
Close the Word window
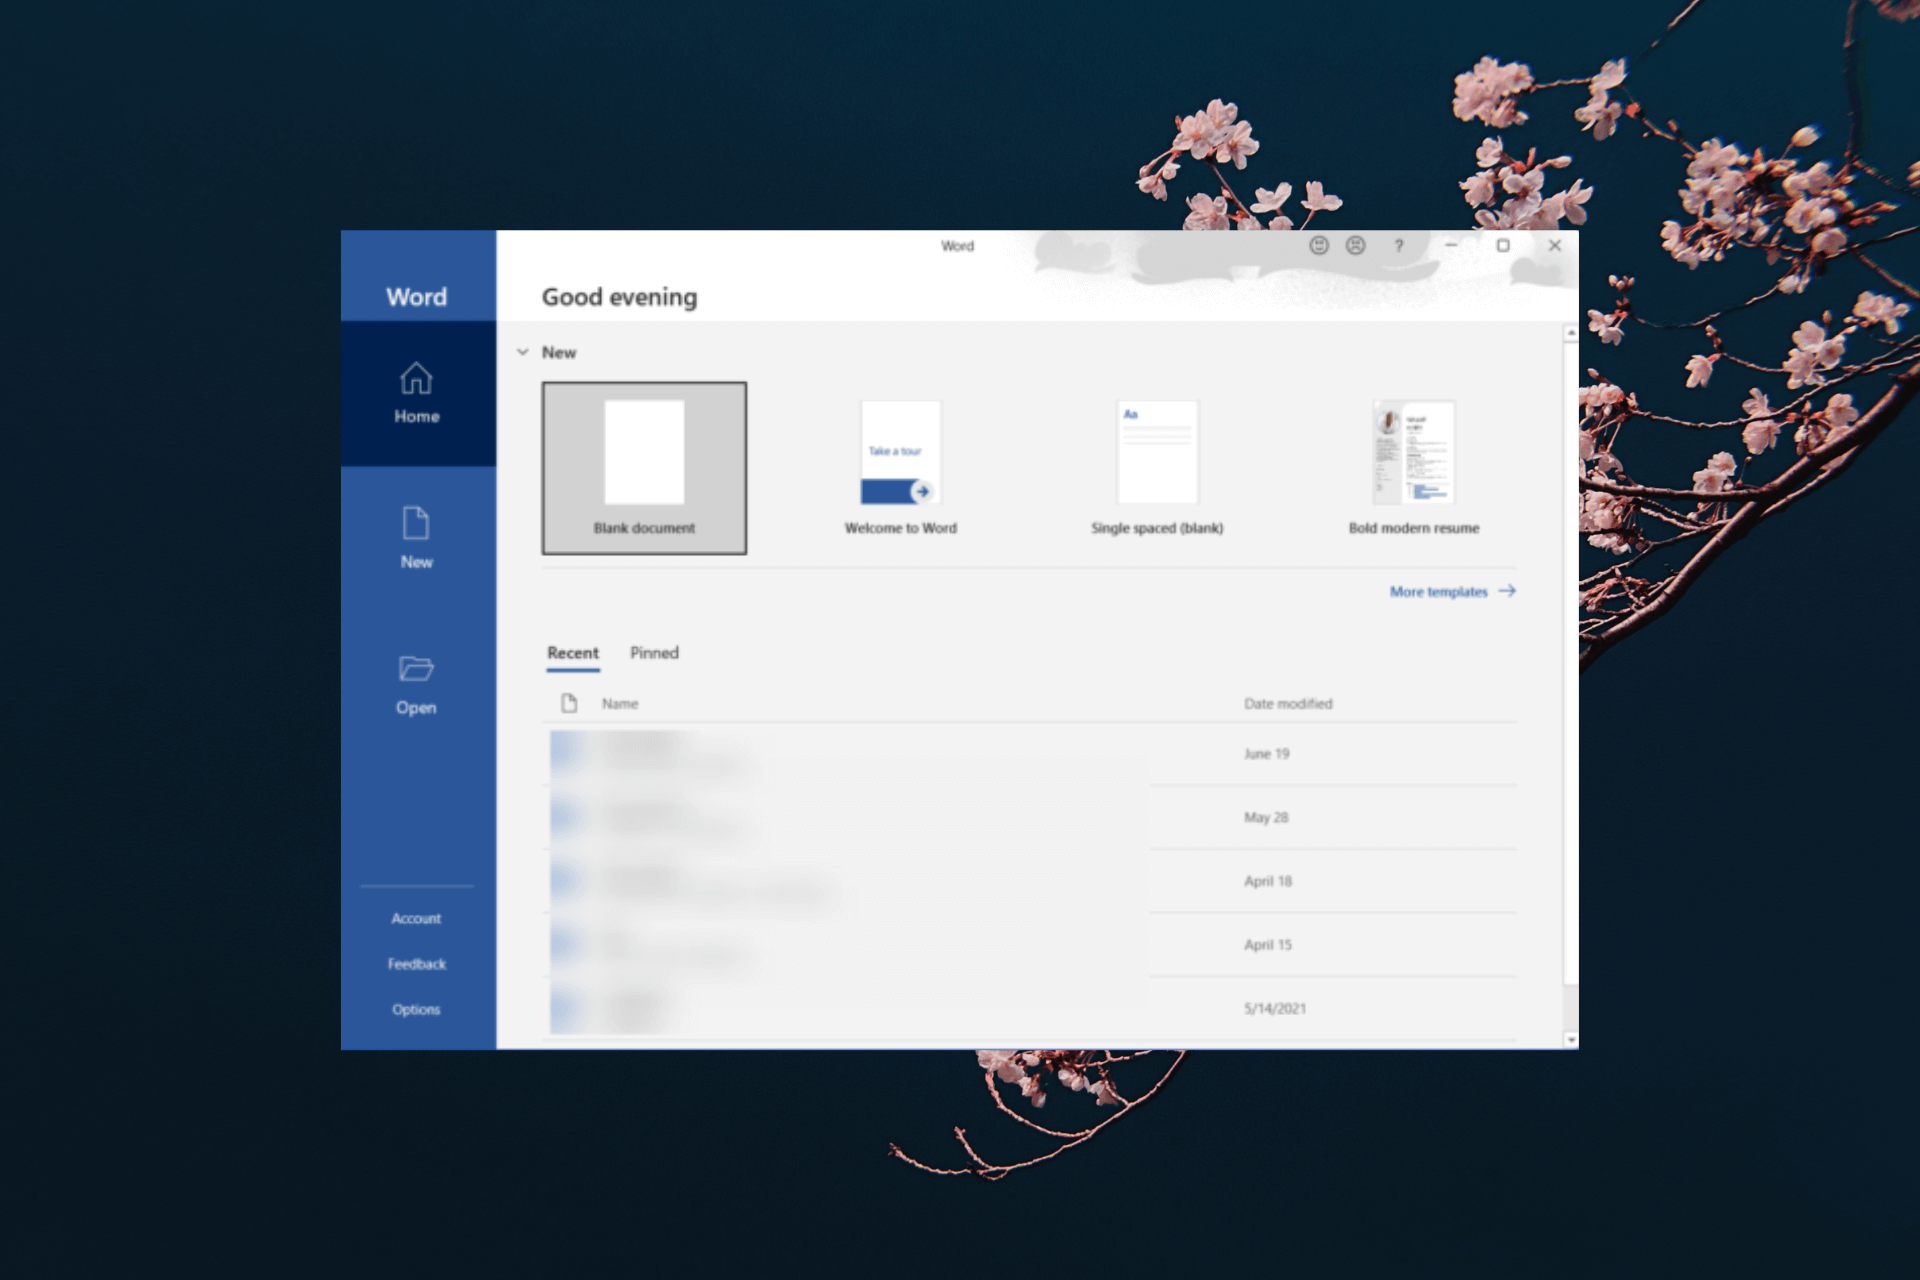point(1555,245)
